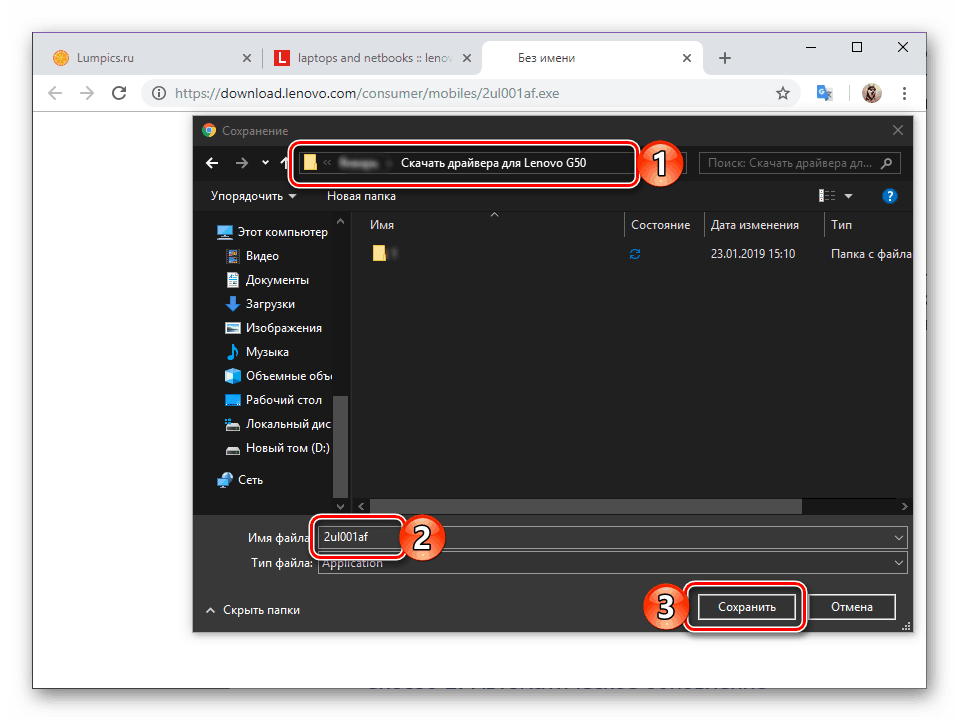Select the Без имени tab
959x721 pixels.
point(592,58)
